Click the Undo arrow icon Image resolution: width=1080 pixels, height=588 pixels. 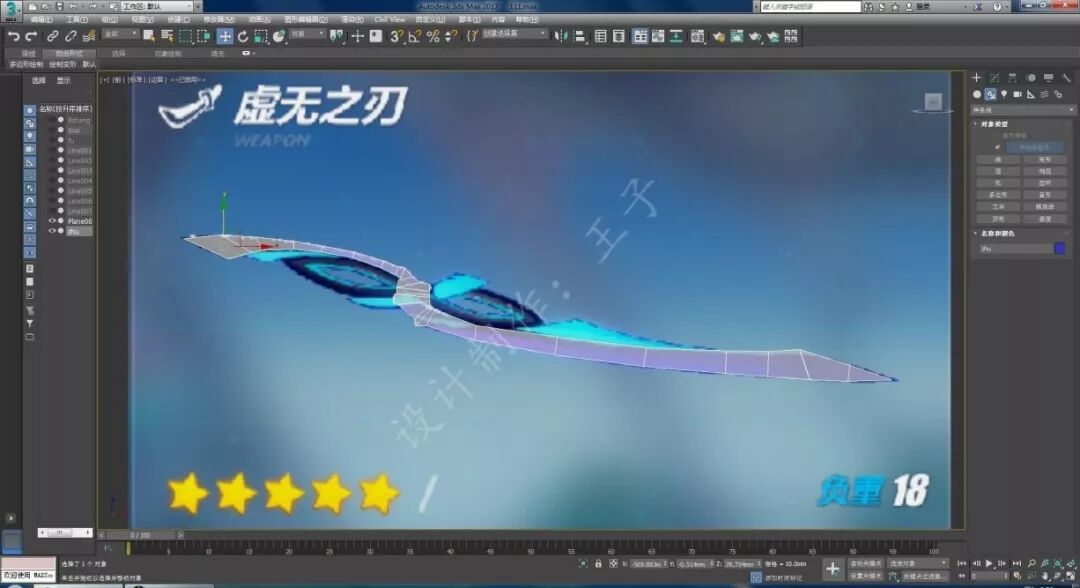tap(13, 36)
